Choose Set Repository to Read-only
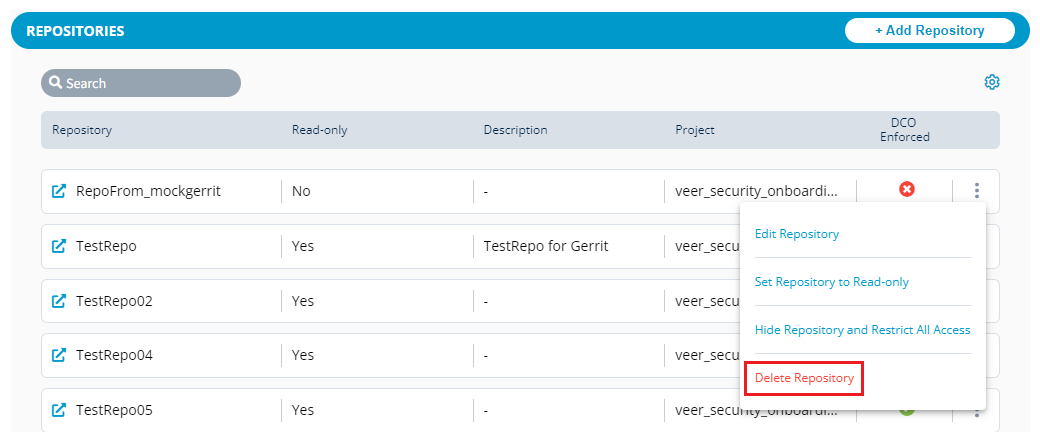 pyautogui.click(x=831, y=282)
